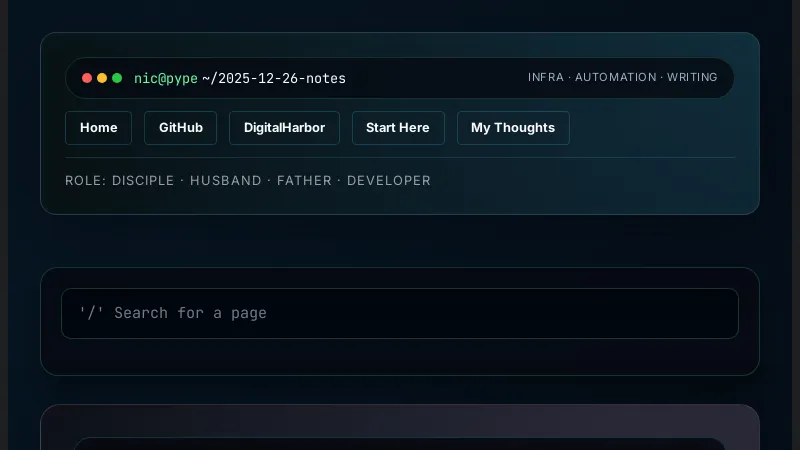The width and height of the screenshot is (800, 450).
Task: Click the yellow terminal dot
Action: click(102, 78)
